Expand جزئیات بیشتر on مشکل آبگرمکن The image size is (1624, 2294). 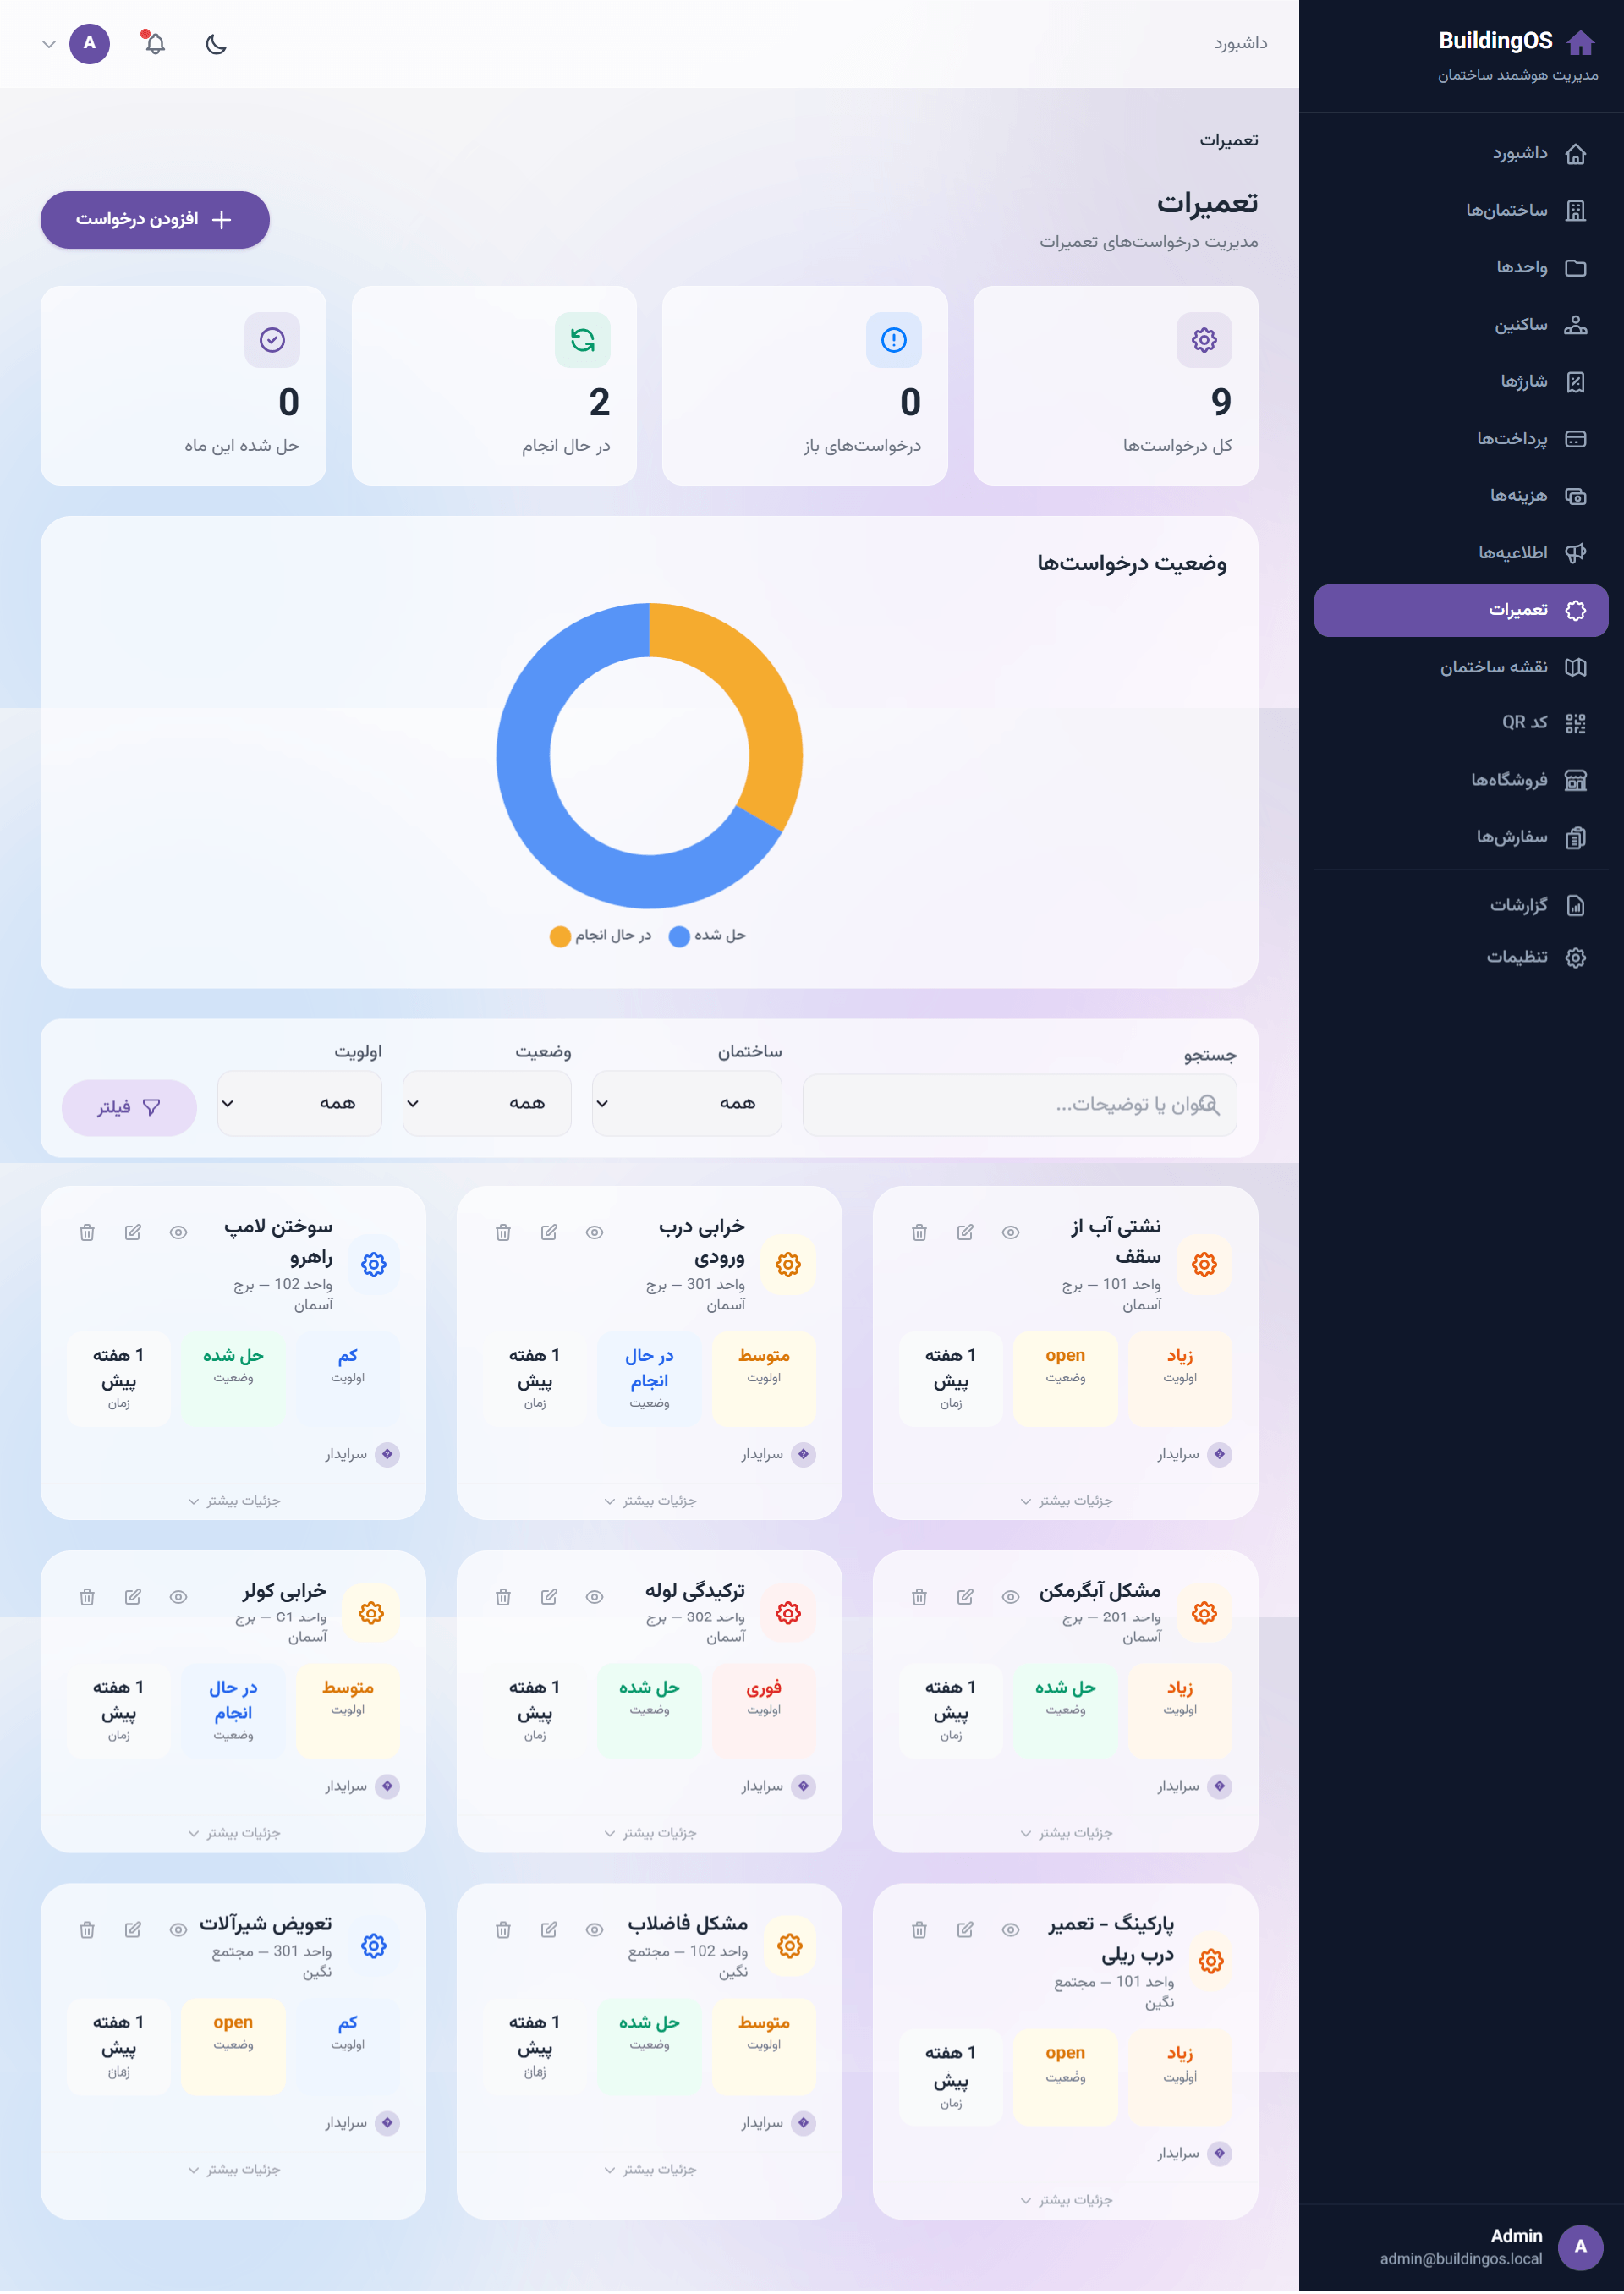coord(1066,1834)
